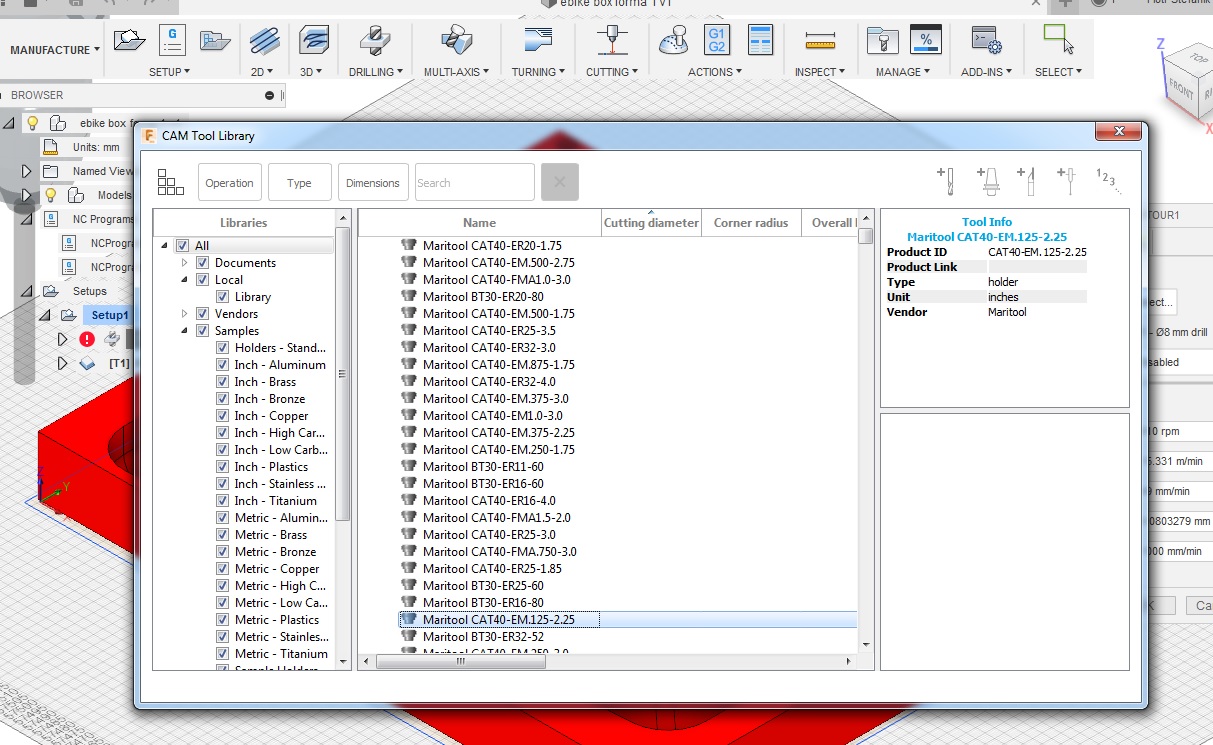Uncheck the Inch - Aluminum checkbox
Screen dimensions: 1213x745
[x=222, y=365]
